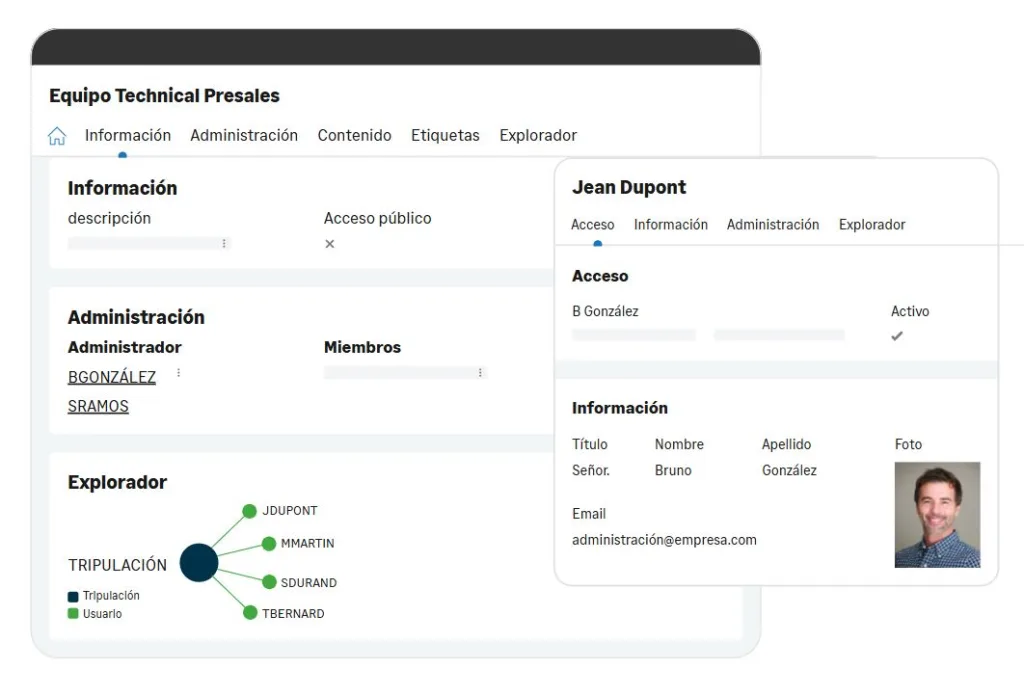Click the Equipo Technical Presales title
This screenshot has width=1024, height=696.
point(165,95)
